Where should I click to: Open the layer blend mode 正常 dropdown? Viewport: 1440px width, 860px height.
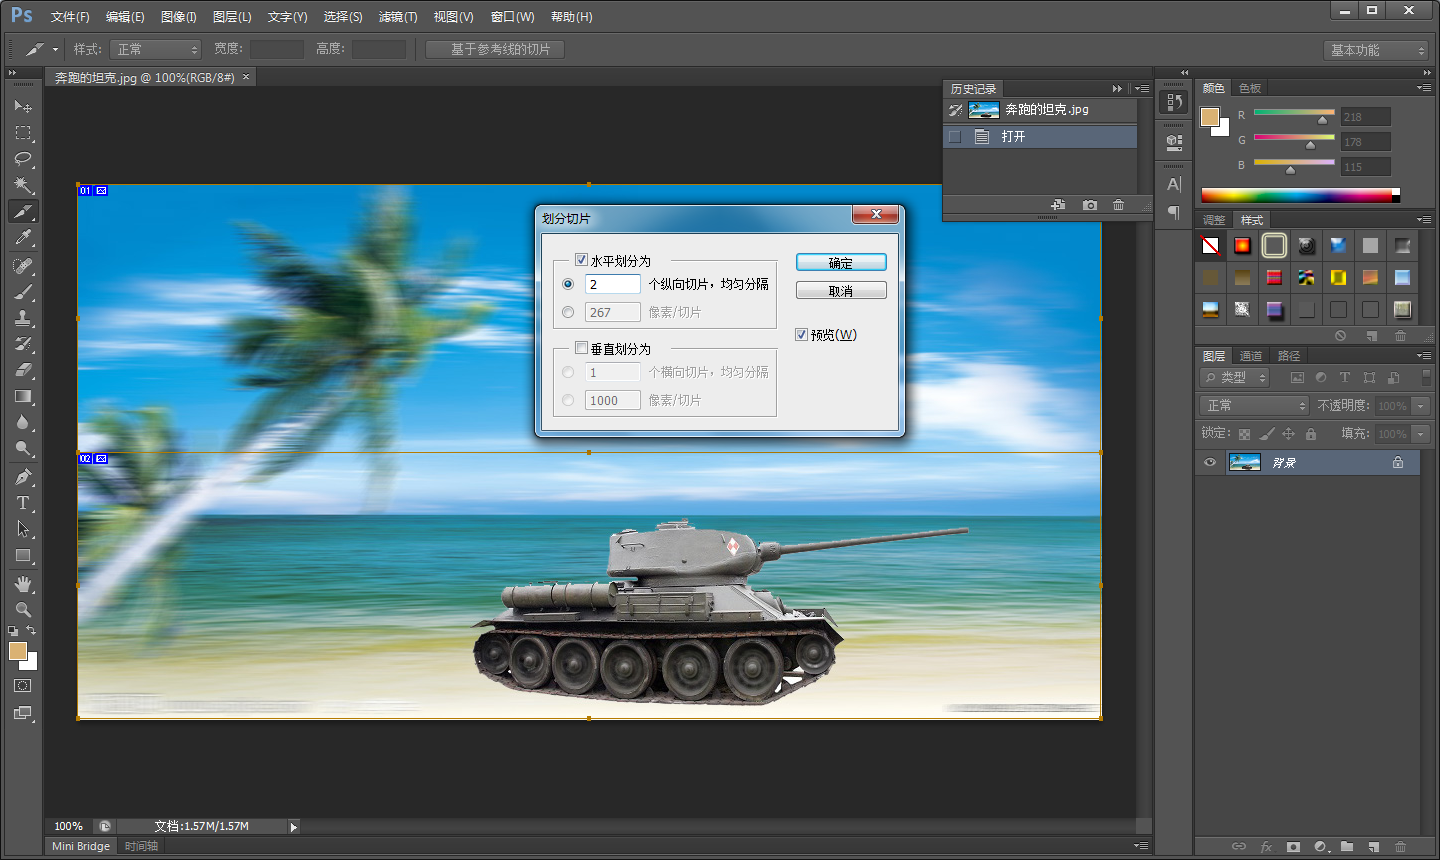pyautogui.click(x=1254, y=405)
